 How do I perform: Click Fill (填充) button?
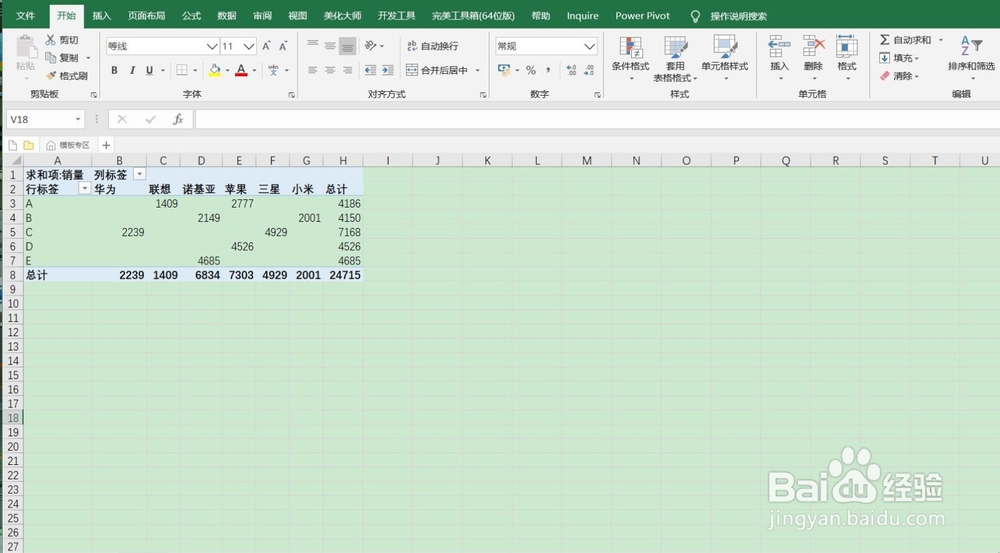[x=899, y=58]
